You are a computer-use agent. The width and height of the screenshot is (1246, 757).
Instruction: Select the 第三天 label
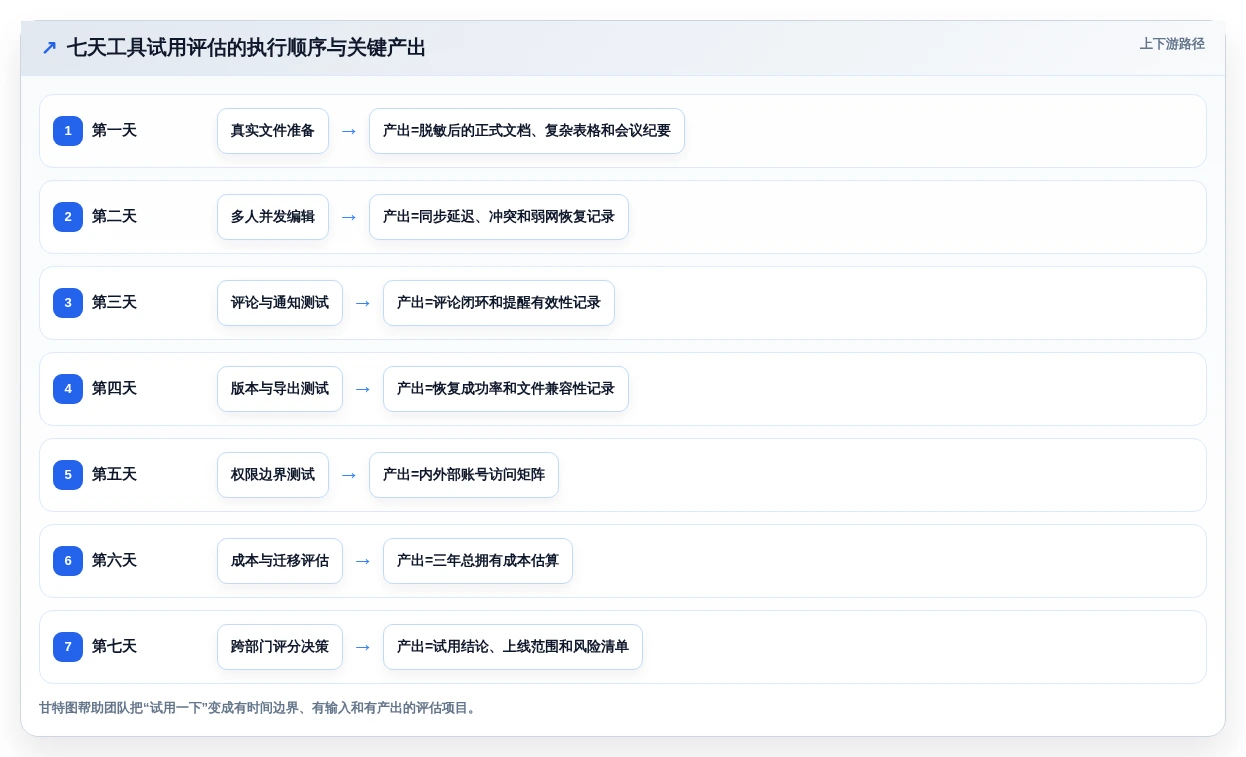pyautogui.click(x=114, y=303)
